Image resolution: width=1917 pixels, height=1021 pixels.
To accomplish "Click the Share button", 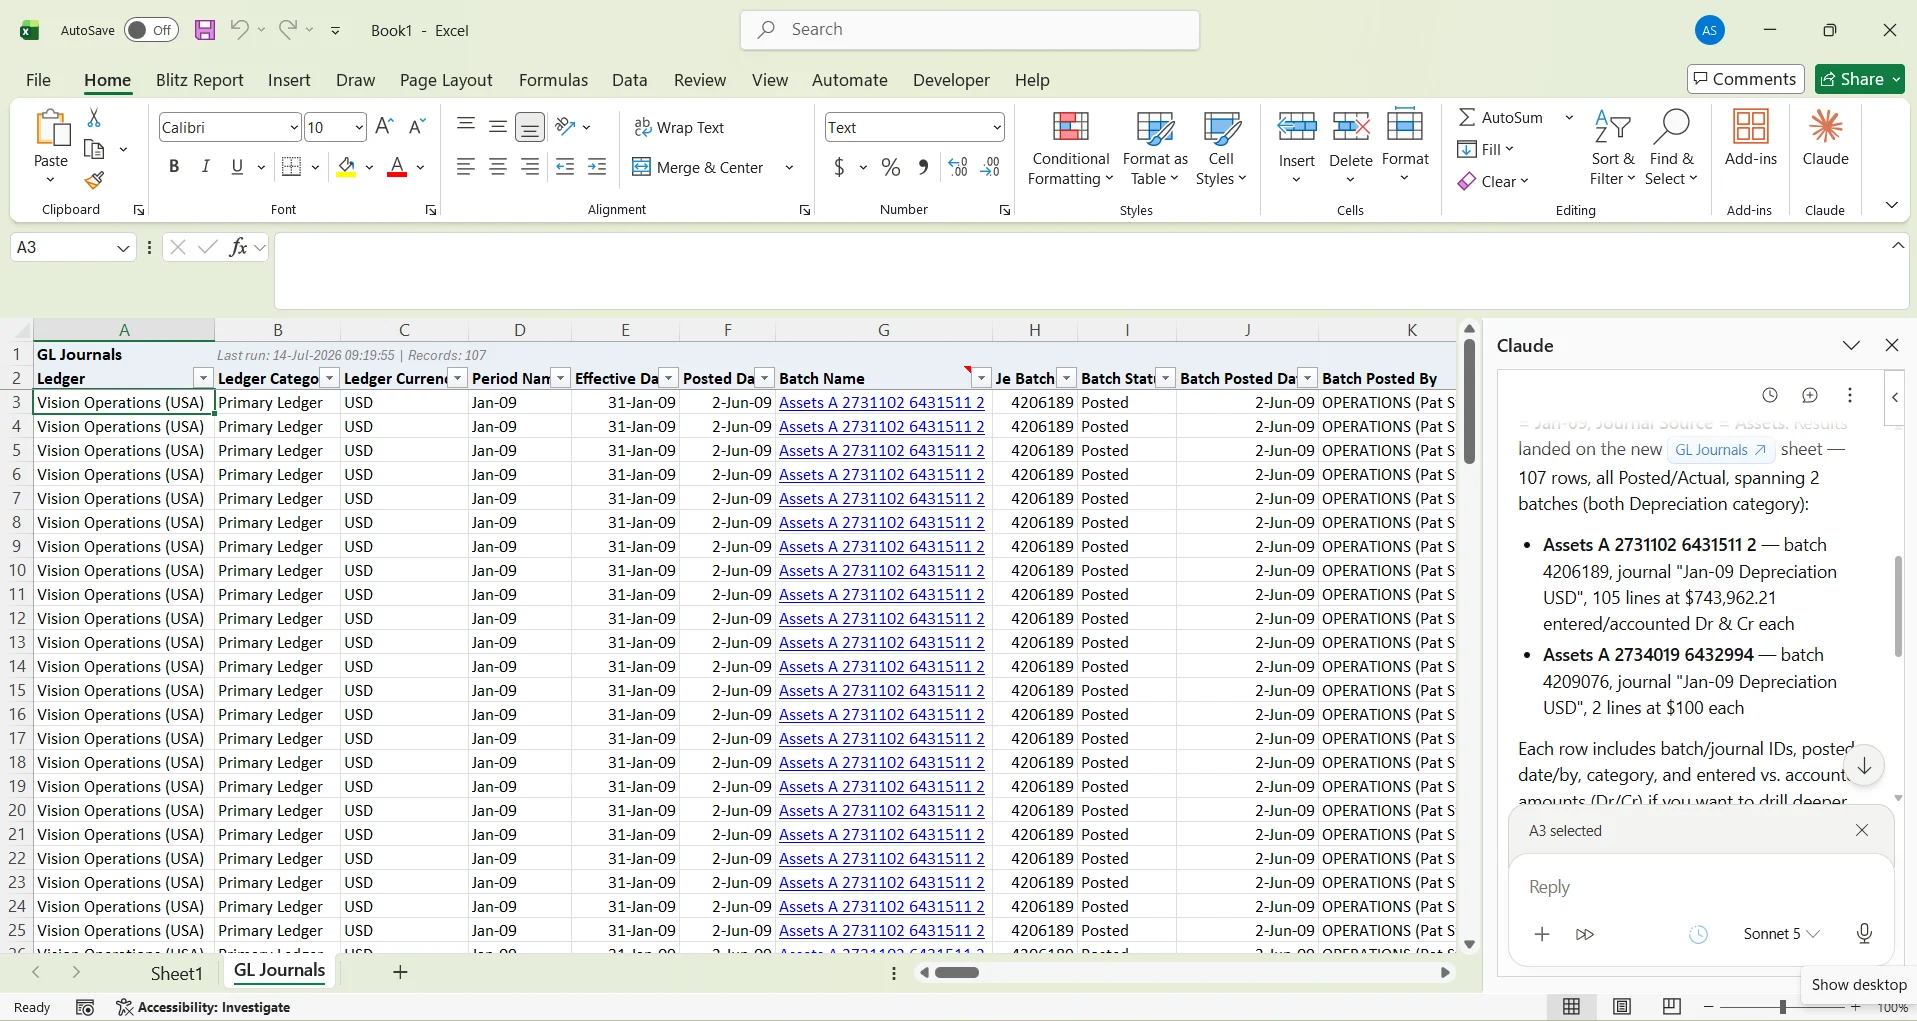I will (x=1860, y=79).
